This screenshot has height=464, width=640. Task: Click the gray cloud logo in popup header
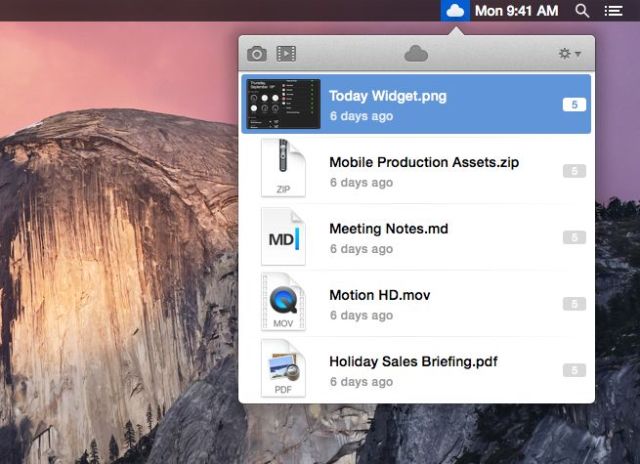pyautogui.click(x=416, y=53)
